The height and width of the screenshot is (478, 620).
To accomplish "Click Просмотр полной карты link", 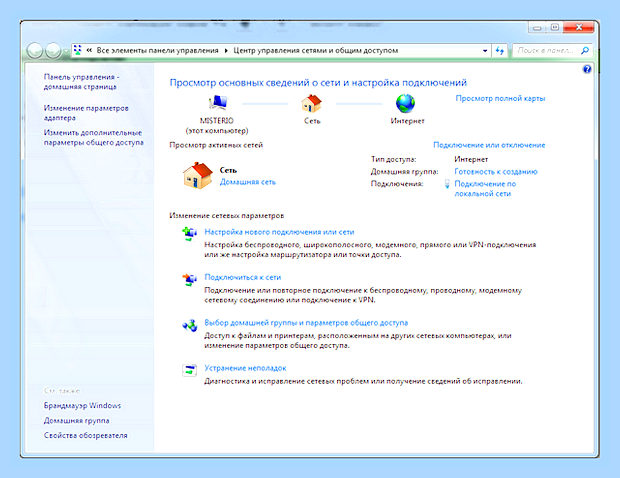I will coord(500,98).
